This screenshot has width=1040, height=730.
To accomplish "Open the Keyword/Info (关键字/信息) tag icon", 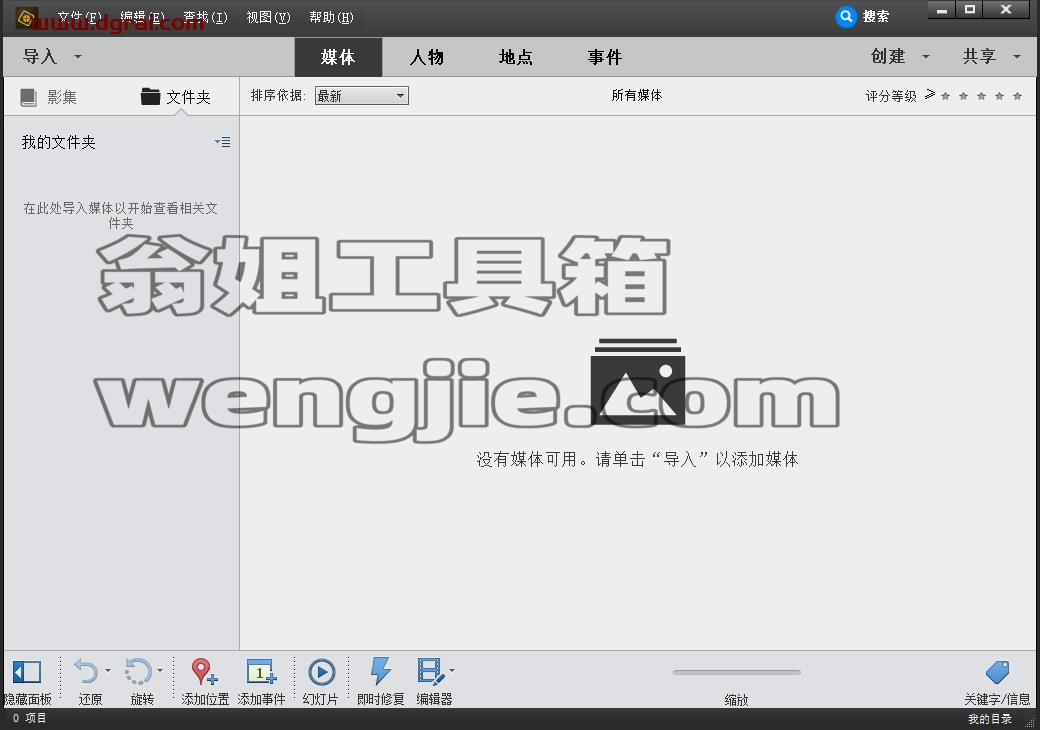I will click(997, 672).
